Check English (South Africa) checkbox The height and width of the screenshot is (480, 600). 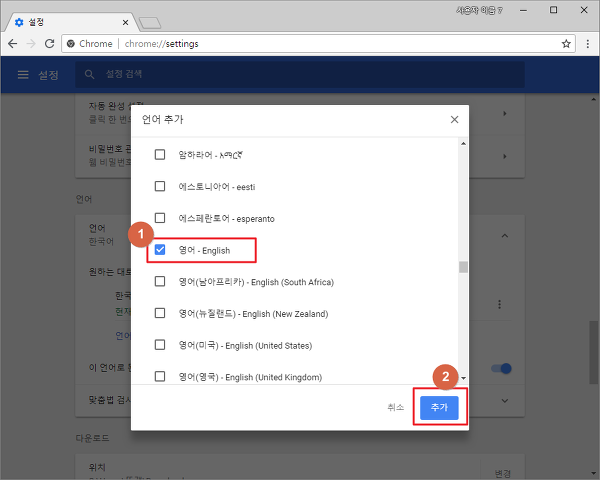click(x=160, y=282)
